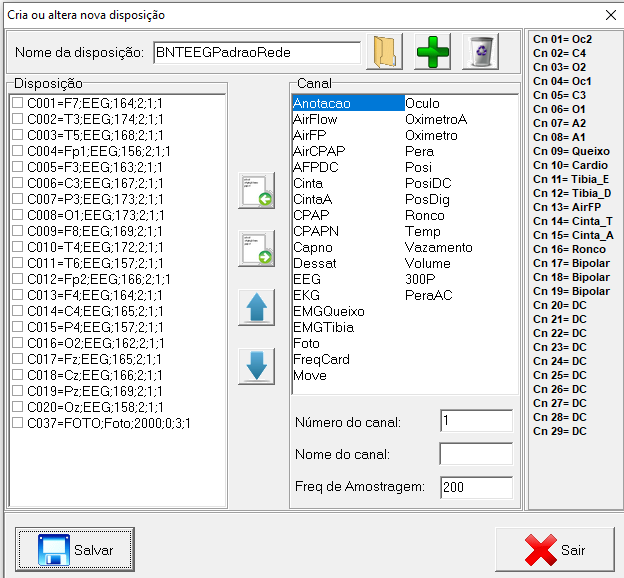The width and height of the screenshot is (624, 578).
Task: Select EEG in the Canal list
Action: coord(306,279)
